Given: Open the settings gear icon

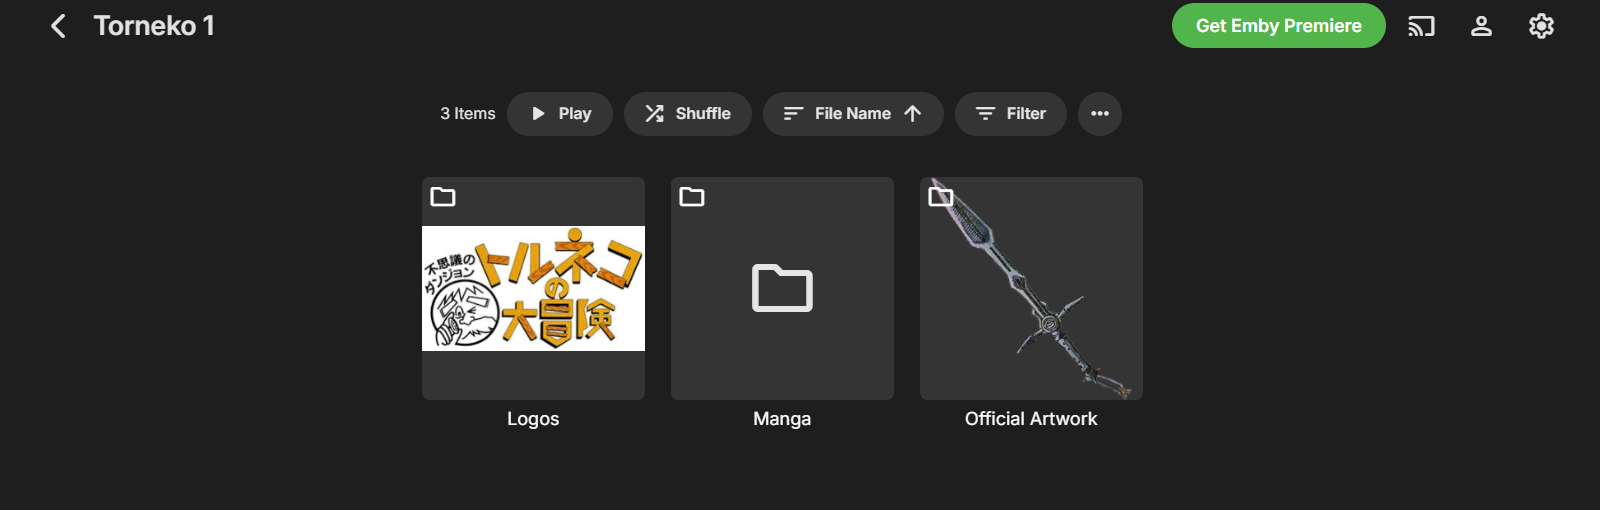Looking at the screenshot, I should click(1541, 26).
